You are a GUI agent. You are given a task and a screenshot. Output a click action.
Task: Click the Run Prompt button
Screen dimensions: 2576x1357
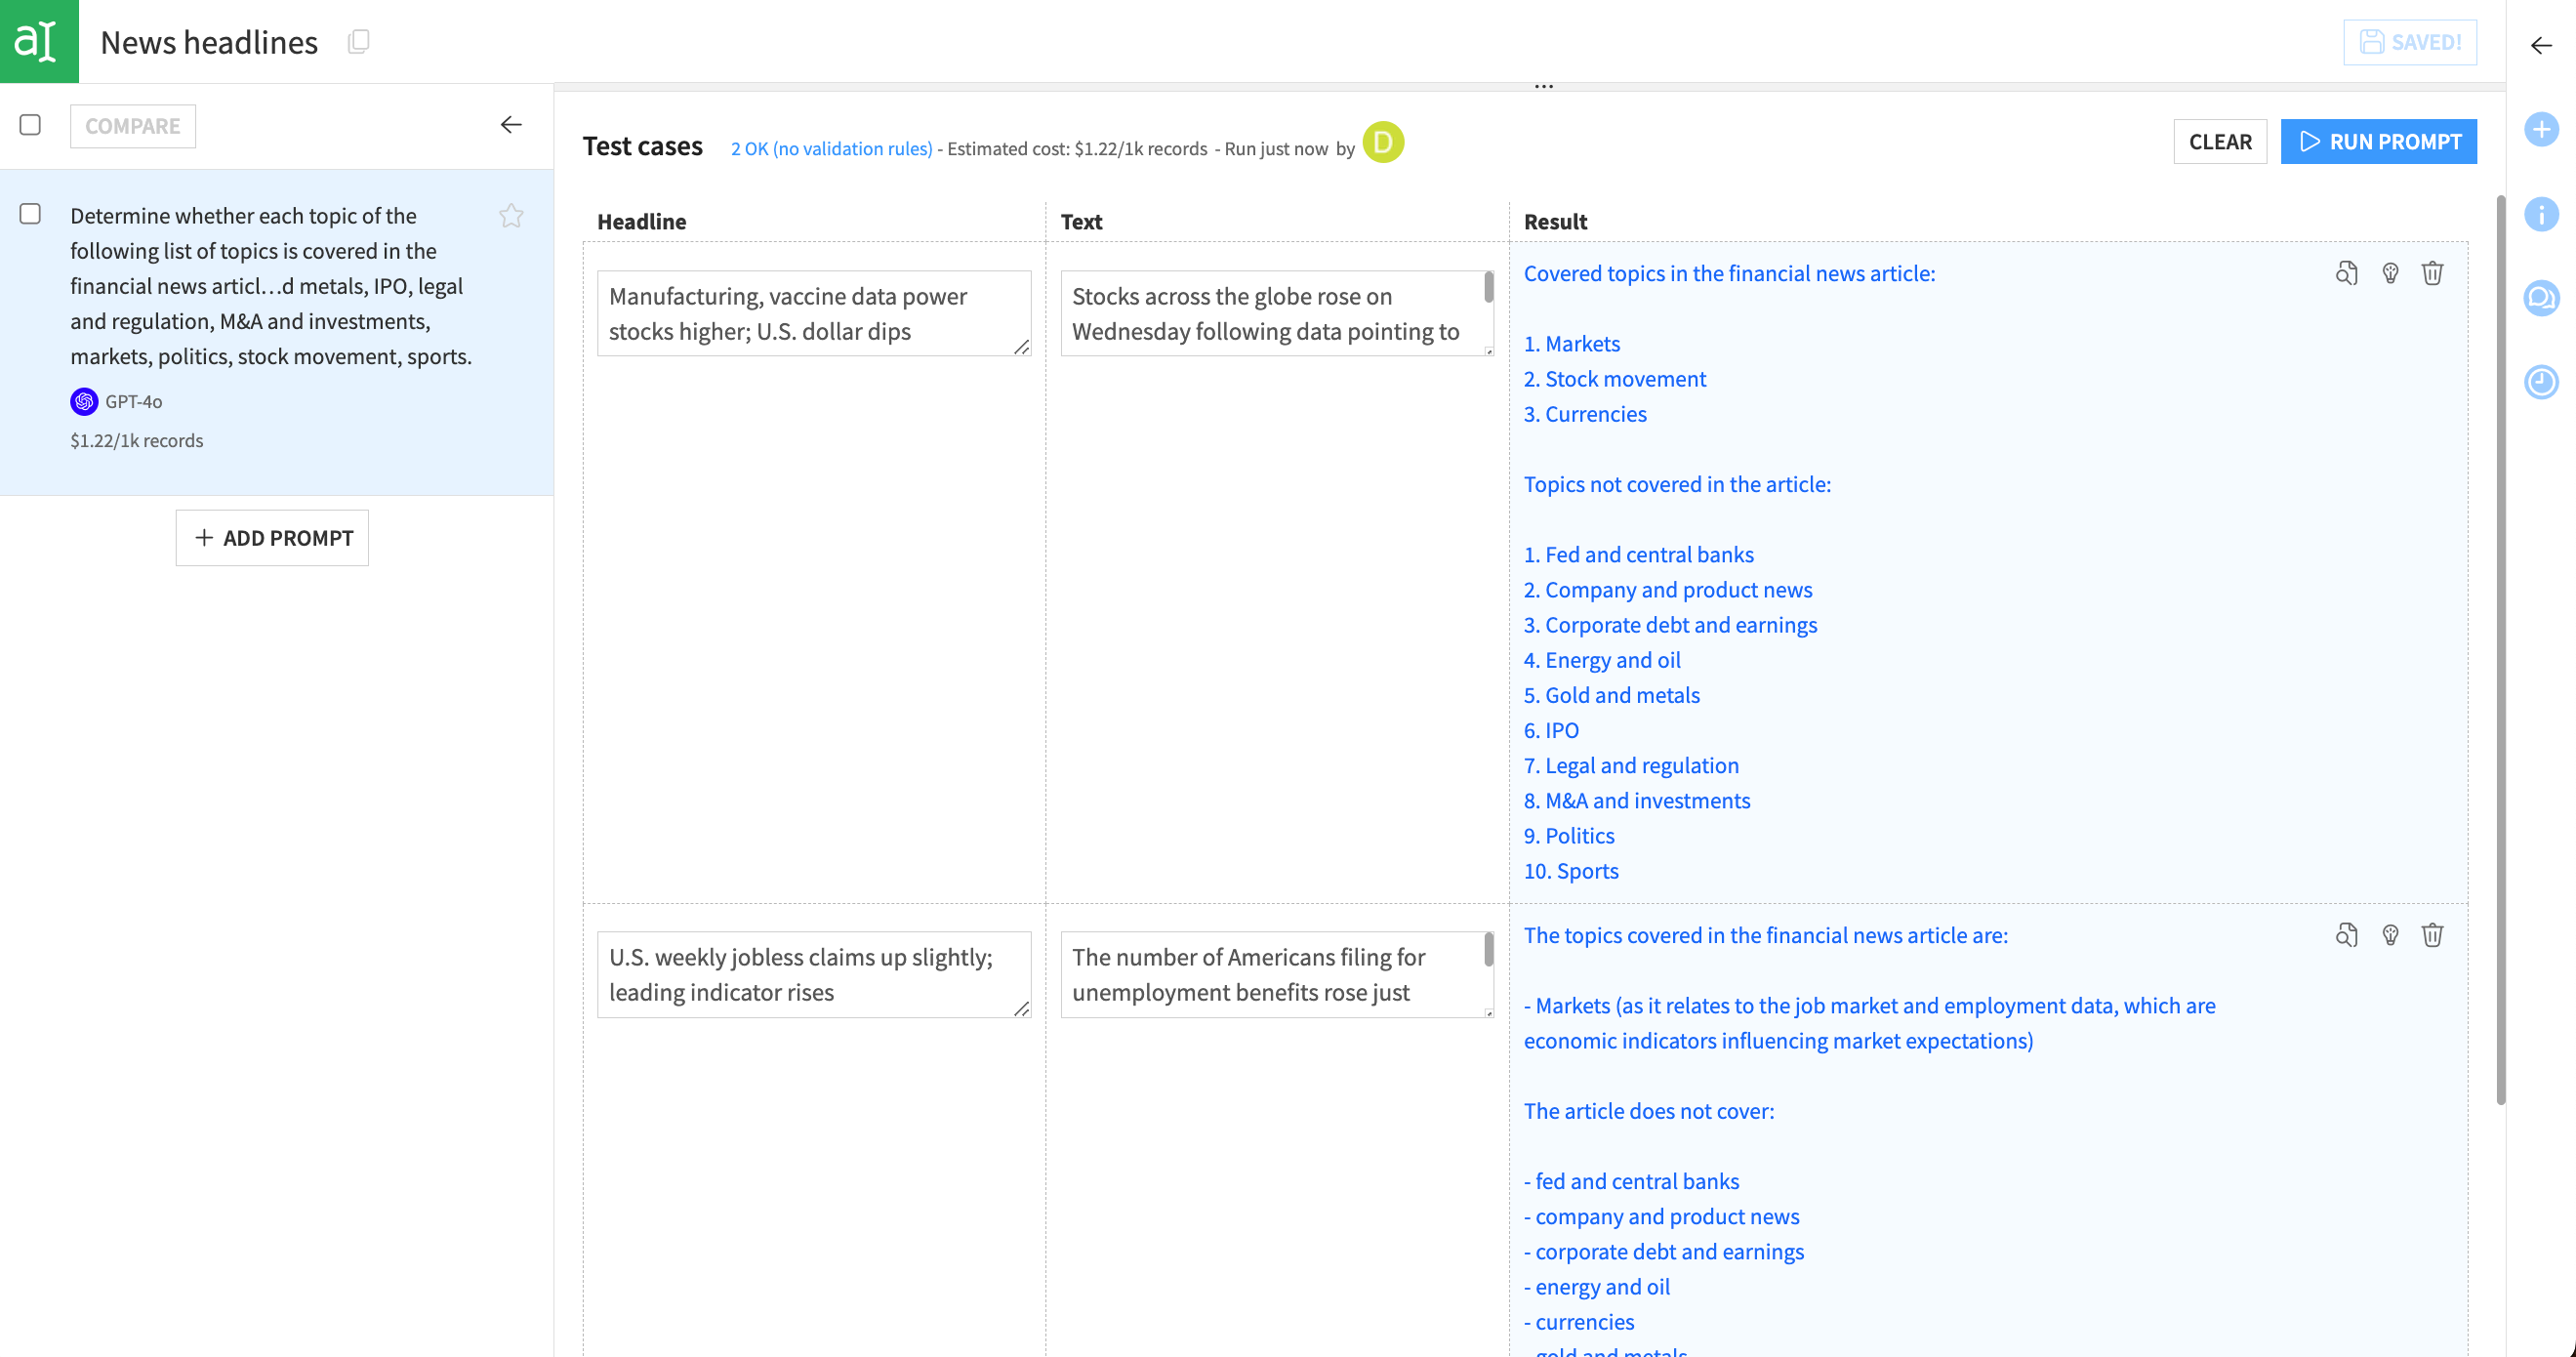(2378, 142)
